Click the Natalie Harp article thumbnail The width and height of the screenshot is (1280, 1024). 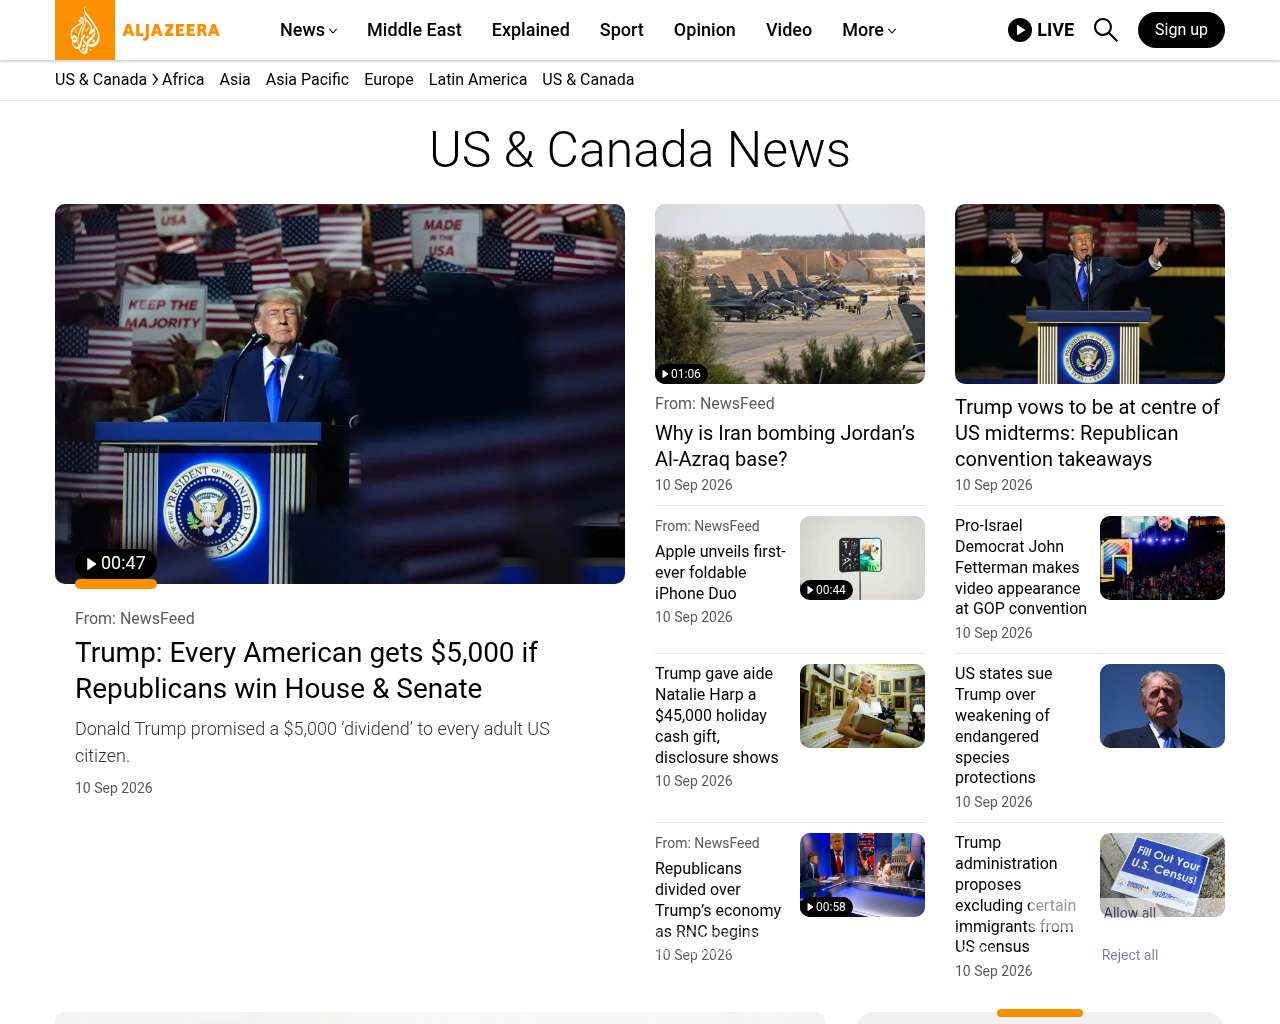pyautogui.click(x=862, y=706)
